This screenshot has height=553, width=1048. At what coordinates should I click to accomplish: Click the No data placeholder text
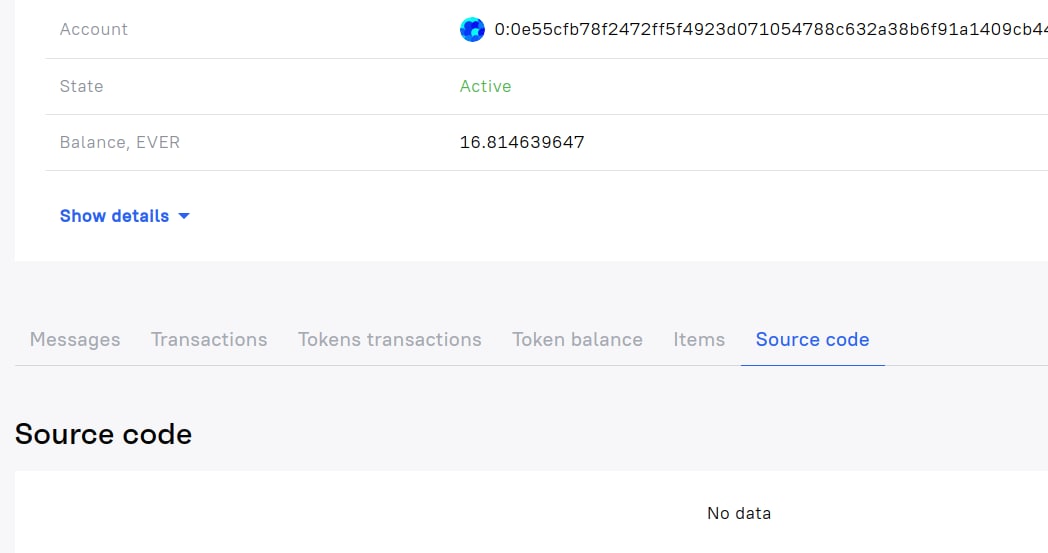pyautogui.click(x=739, y=513)
